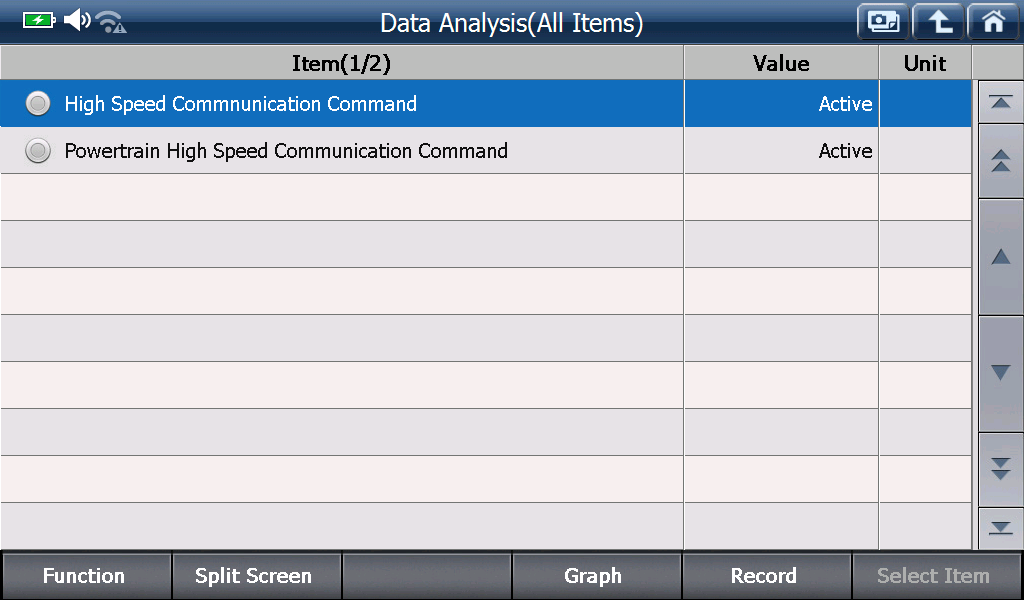Screen dimensions: 1024x600
Task: Jump to the bottom of the list arrow
Action: [x=1000, y=528]
